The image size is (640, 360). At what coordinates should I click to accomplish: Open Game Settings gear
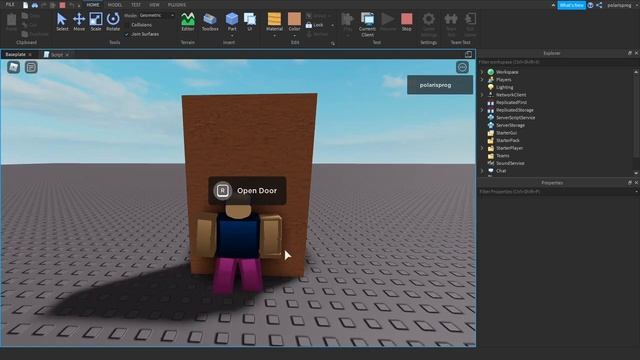(x=429, y=20)
